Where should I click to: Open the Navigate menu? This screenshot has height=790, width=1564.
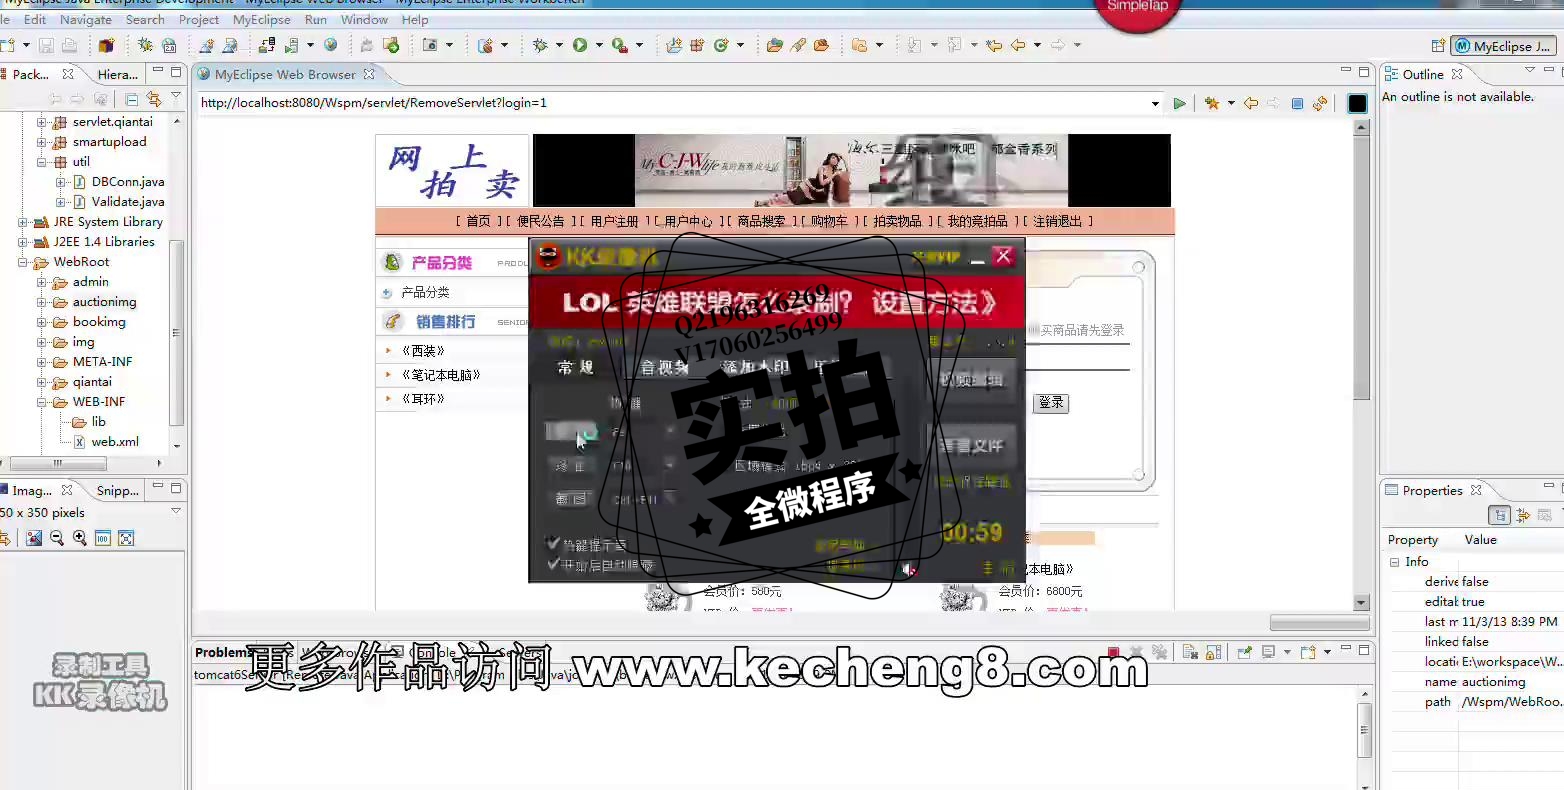point(86,20)
